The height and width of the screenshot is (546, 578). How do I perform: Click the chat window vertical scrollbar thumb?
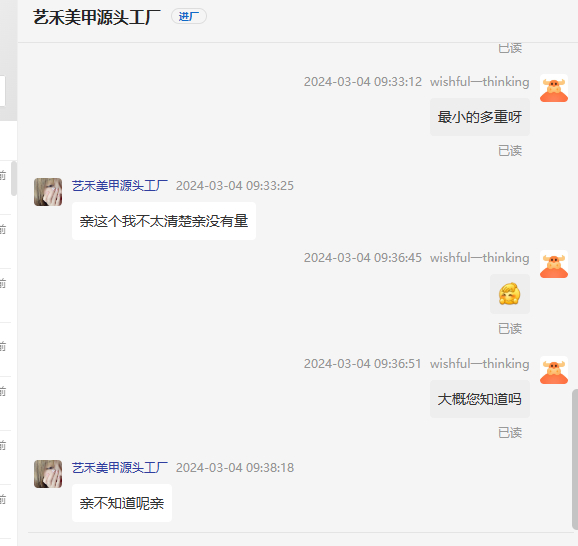[575, 459]
